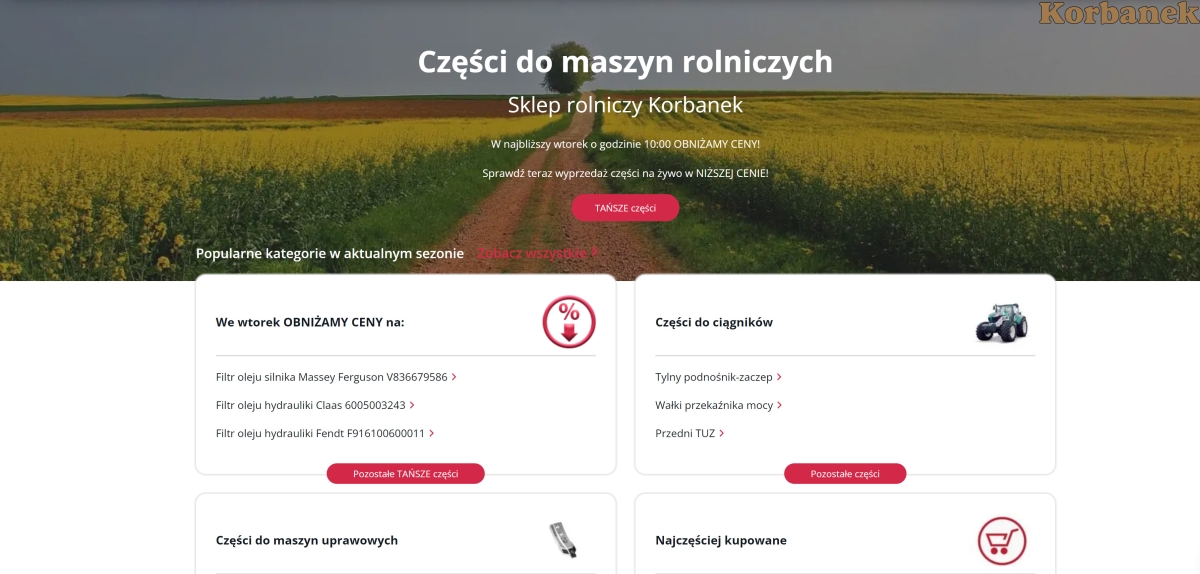
Task: Click the tillage machine part icon
Action: [x=565, y=541]
